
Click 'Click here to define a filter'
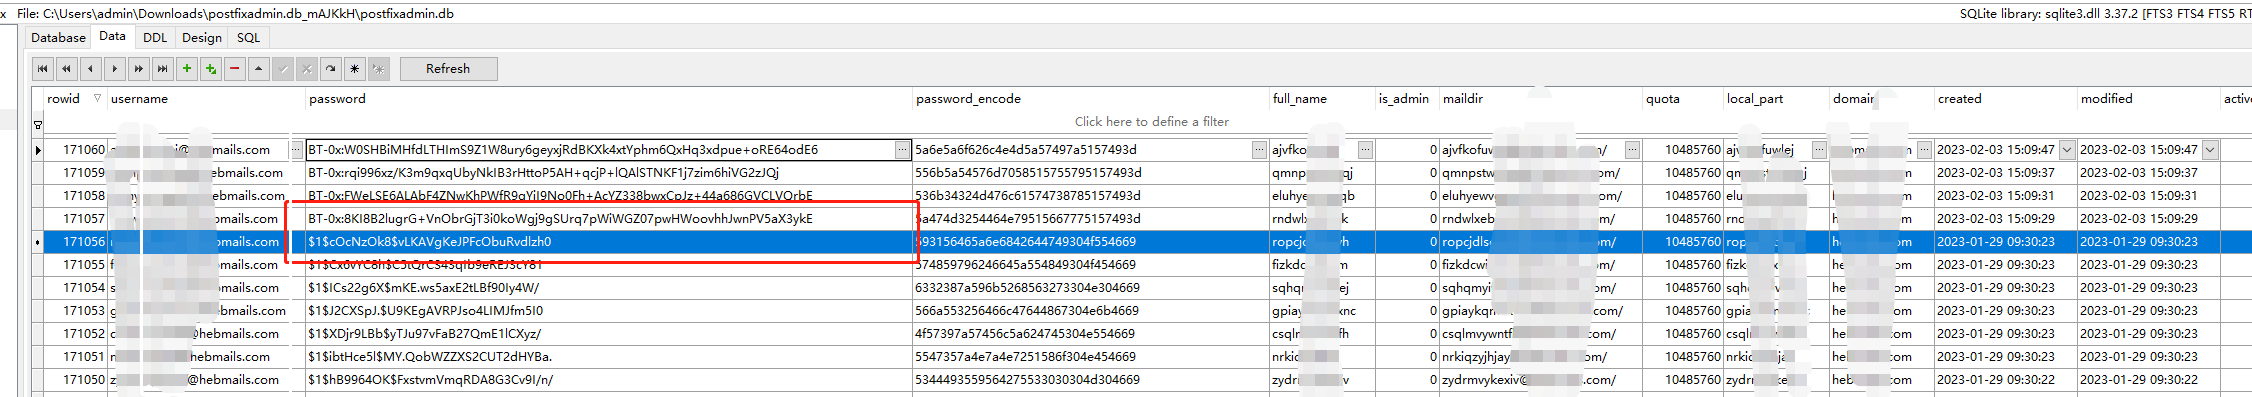1152,121
